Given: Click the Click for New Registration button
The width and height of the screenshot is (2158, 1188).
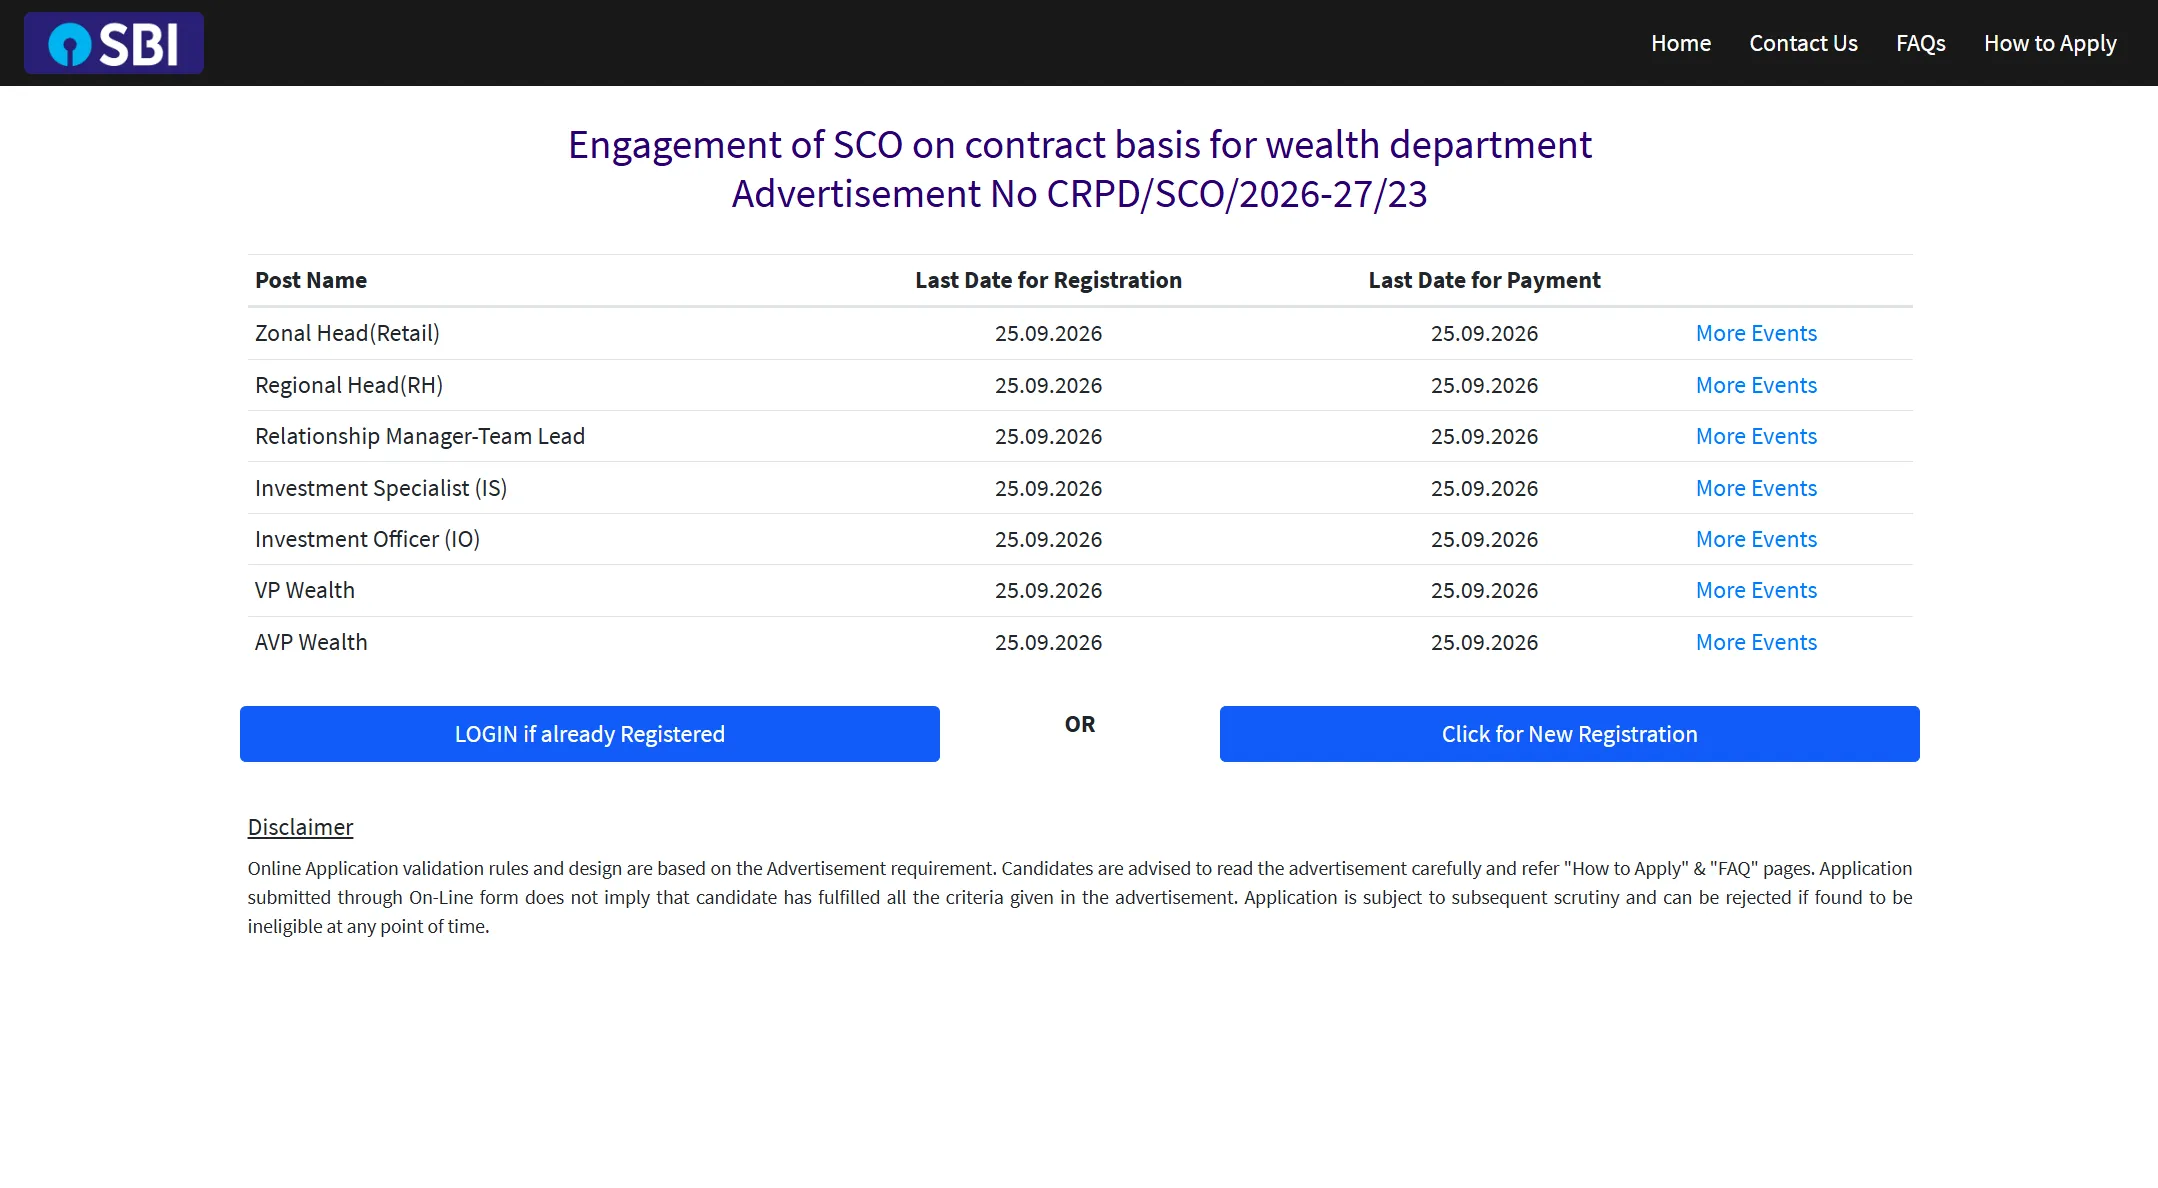Looking at the screenshot, I should pos(1570,734).
